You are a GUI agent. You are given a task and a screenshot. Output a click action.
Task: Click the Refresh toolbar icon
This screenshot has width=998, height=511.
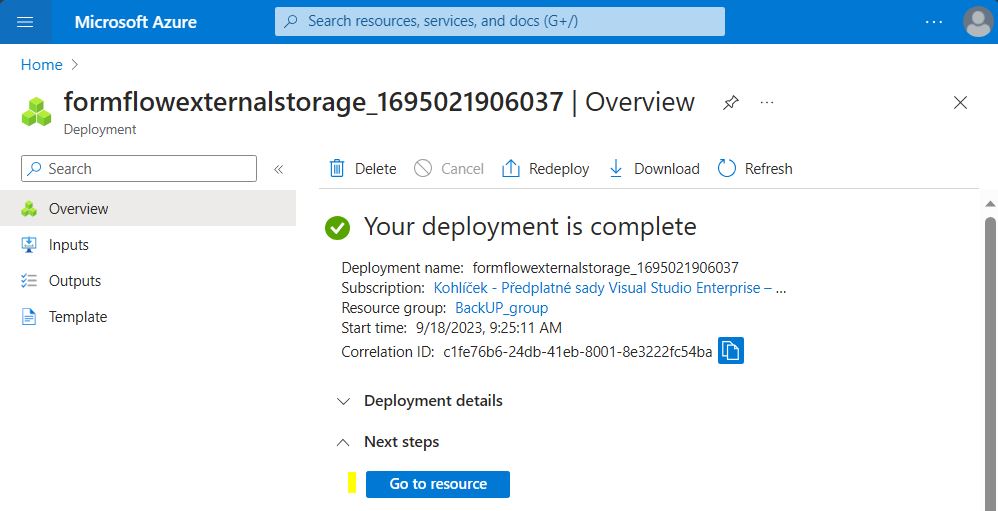point(727,169)
